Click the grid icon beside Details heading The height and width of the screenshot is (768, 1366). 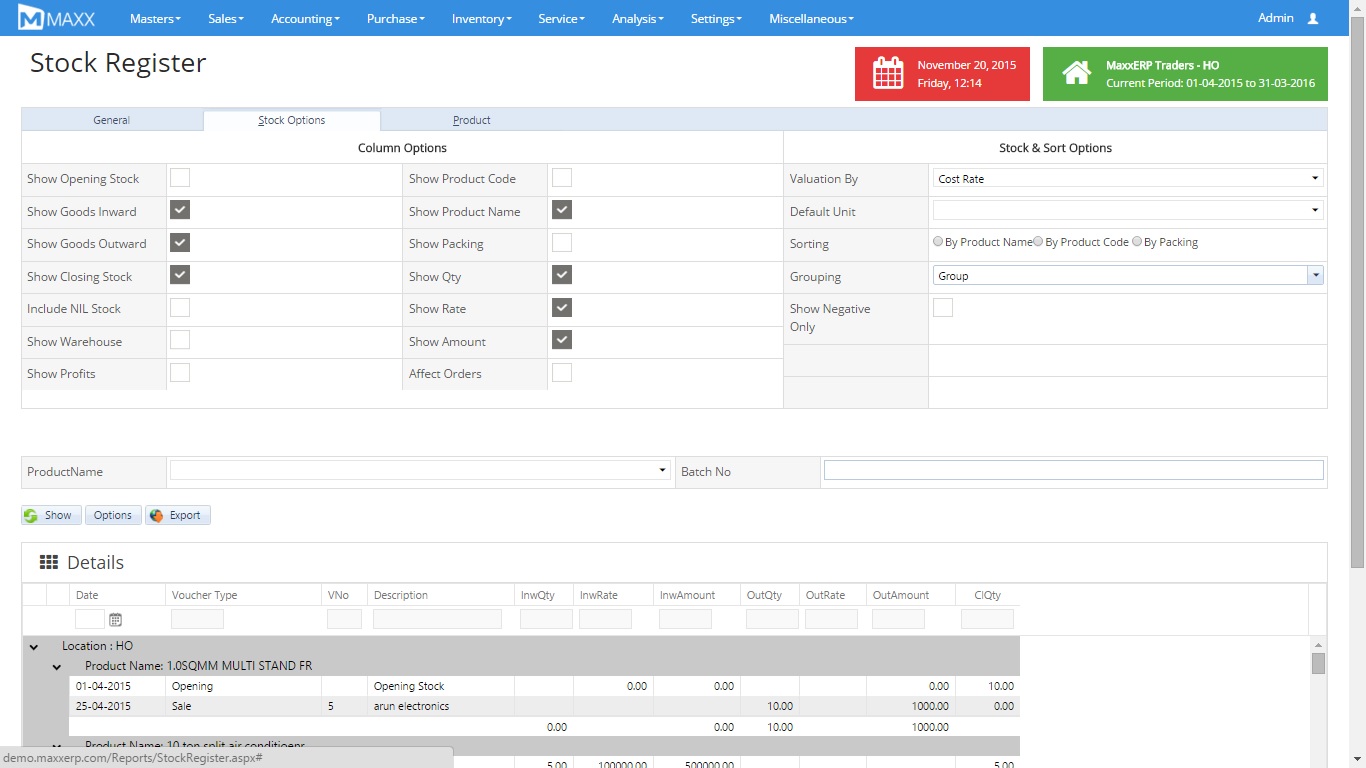pos(49,563)
